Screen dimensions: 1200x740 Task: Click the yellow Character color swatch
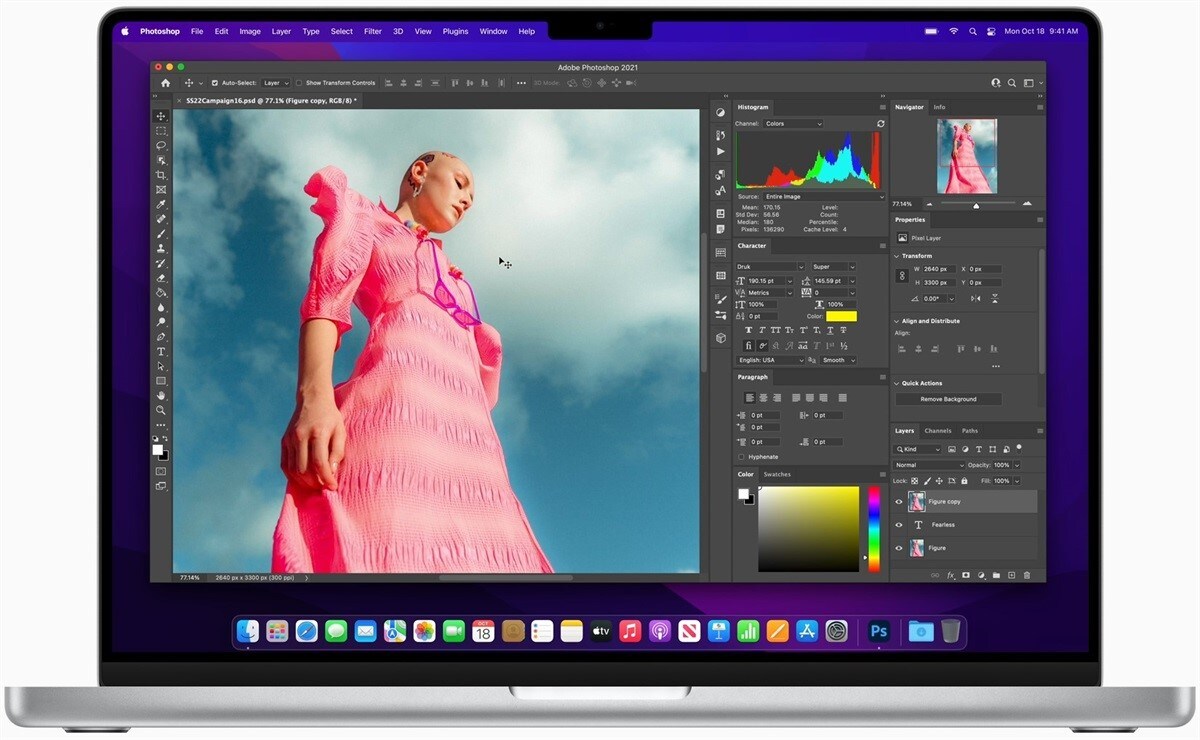841,316
